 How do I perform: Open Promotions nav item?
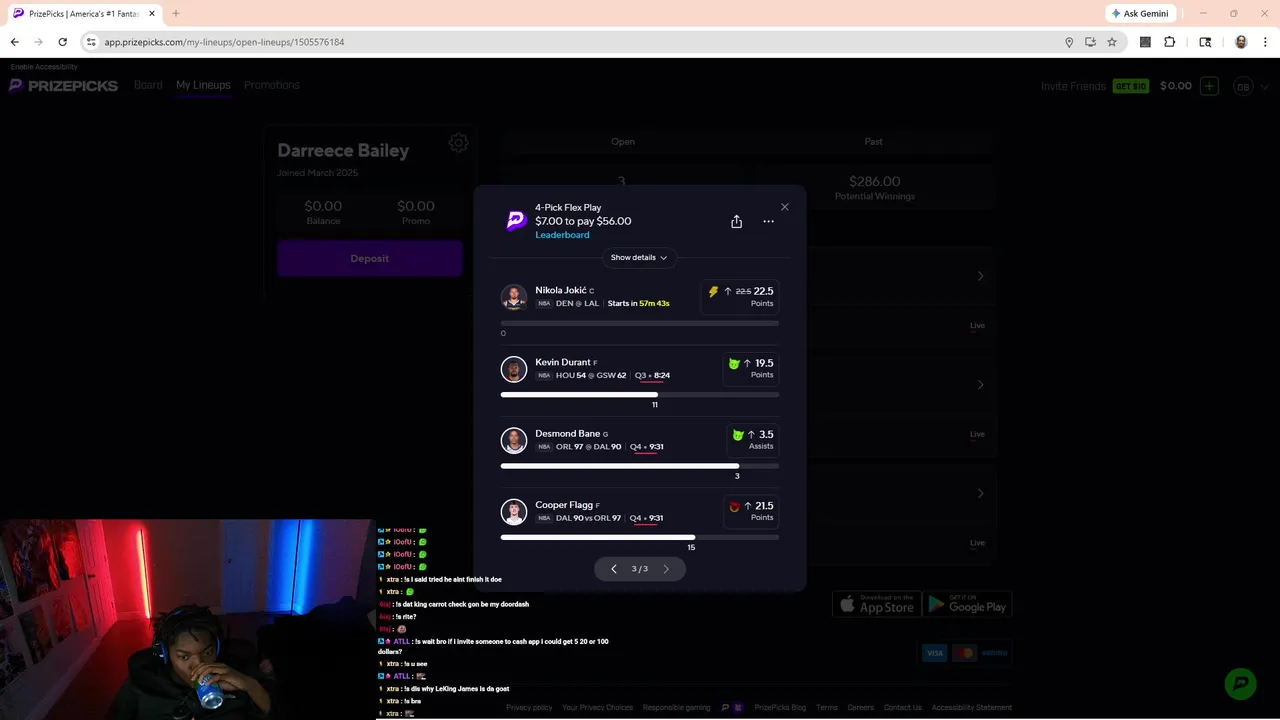[x=272, y=85]
